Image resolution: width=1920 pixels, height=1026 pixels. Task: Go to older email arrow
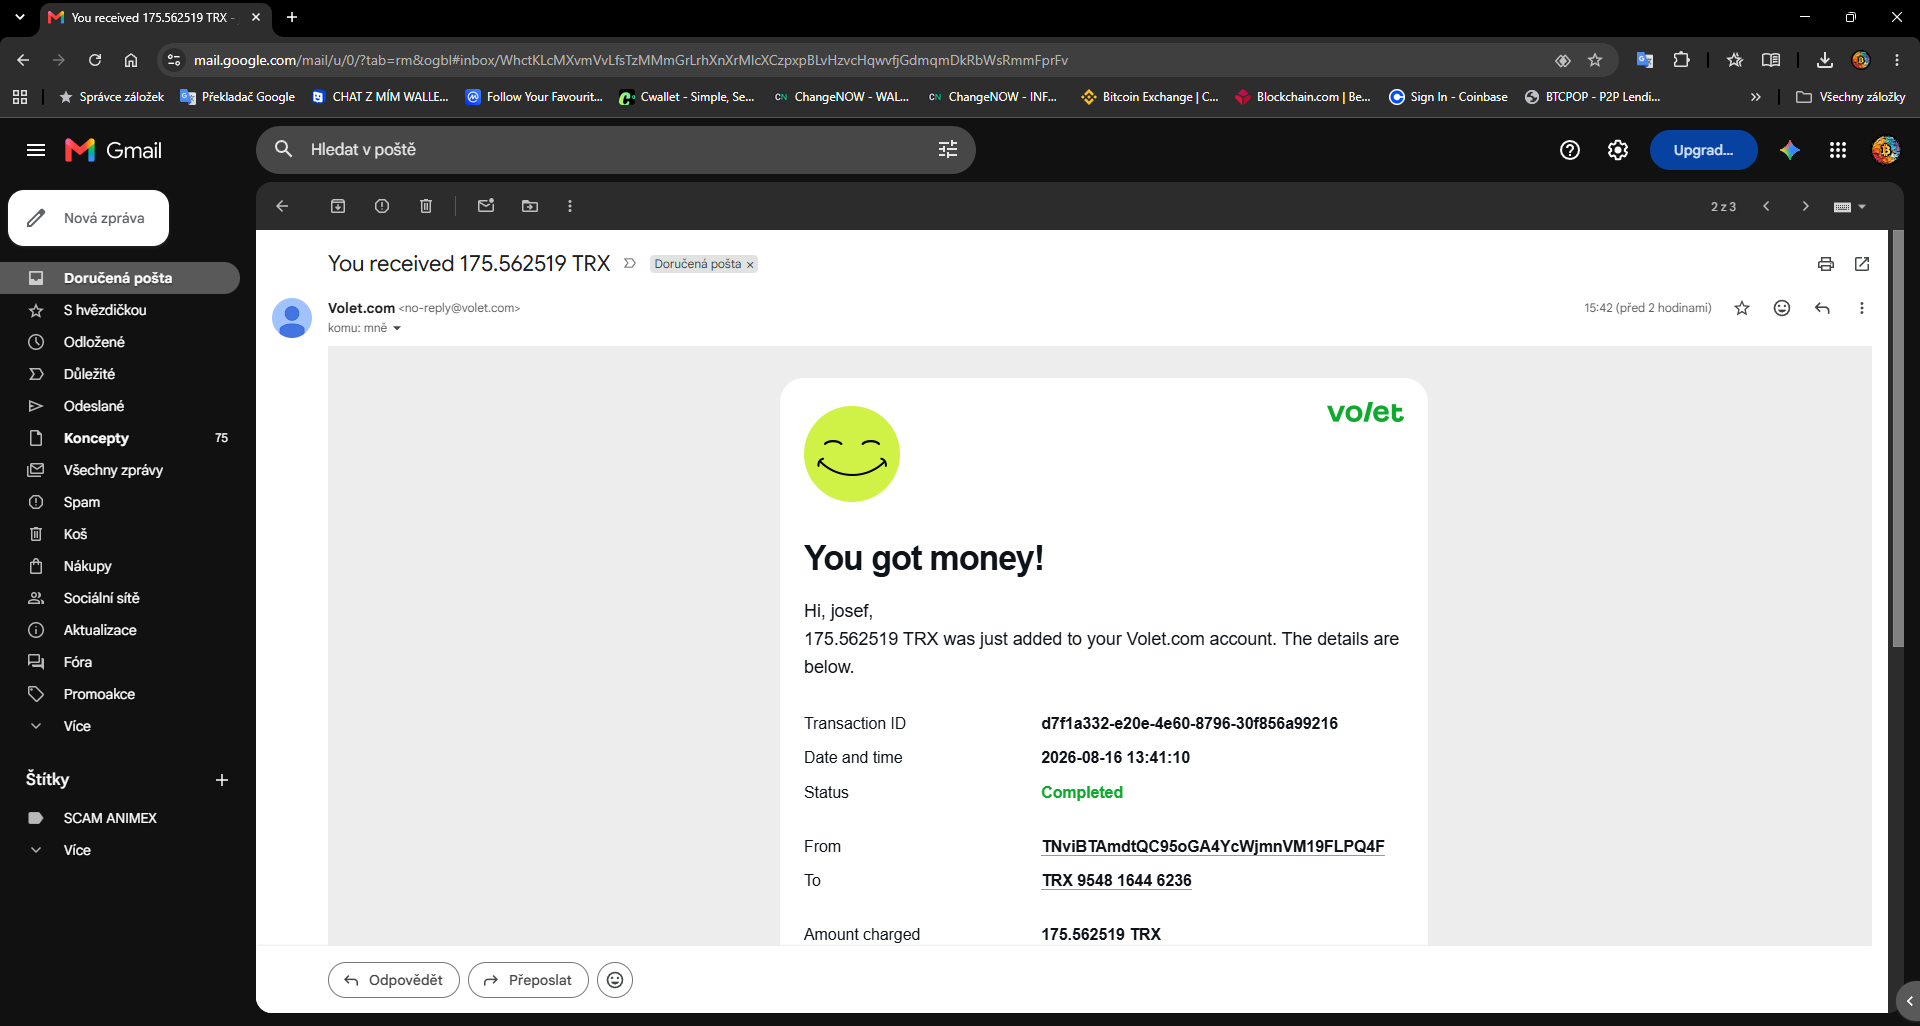[x=1805, y=206]
